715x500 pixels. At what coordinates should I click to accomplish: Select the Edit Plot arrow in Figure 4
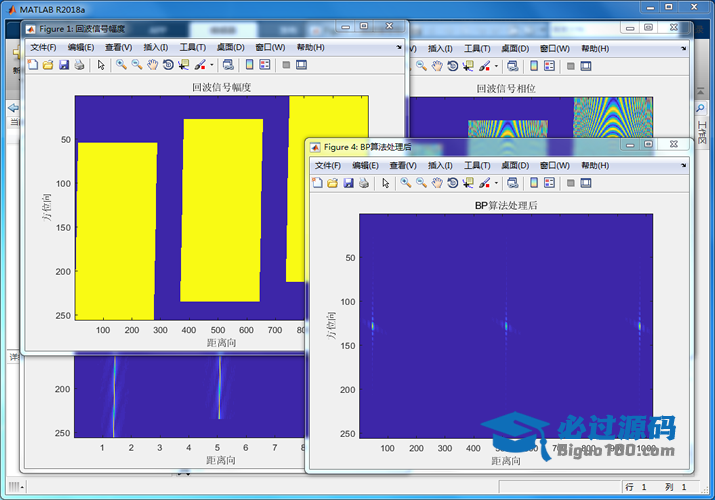pos(385,183)
